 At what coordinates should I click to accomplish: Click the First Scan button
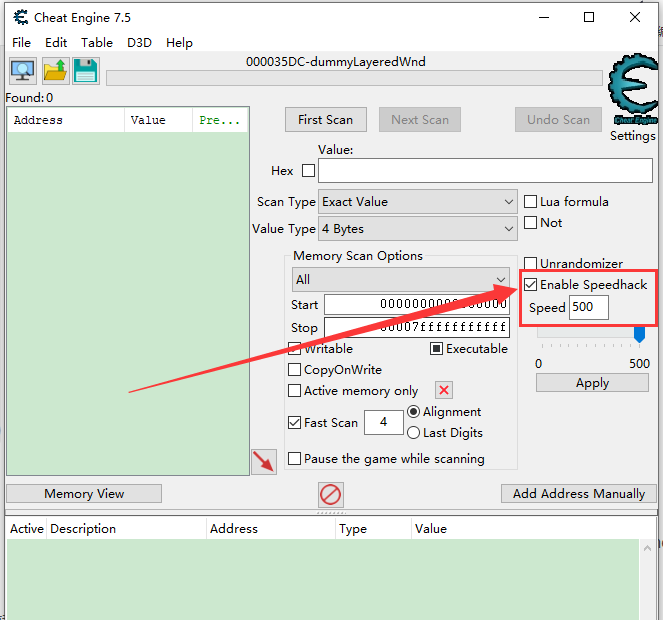point(325,120)
